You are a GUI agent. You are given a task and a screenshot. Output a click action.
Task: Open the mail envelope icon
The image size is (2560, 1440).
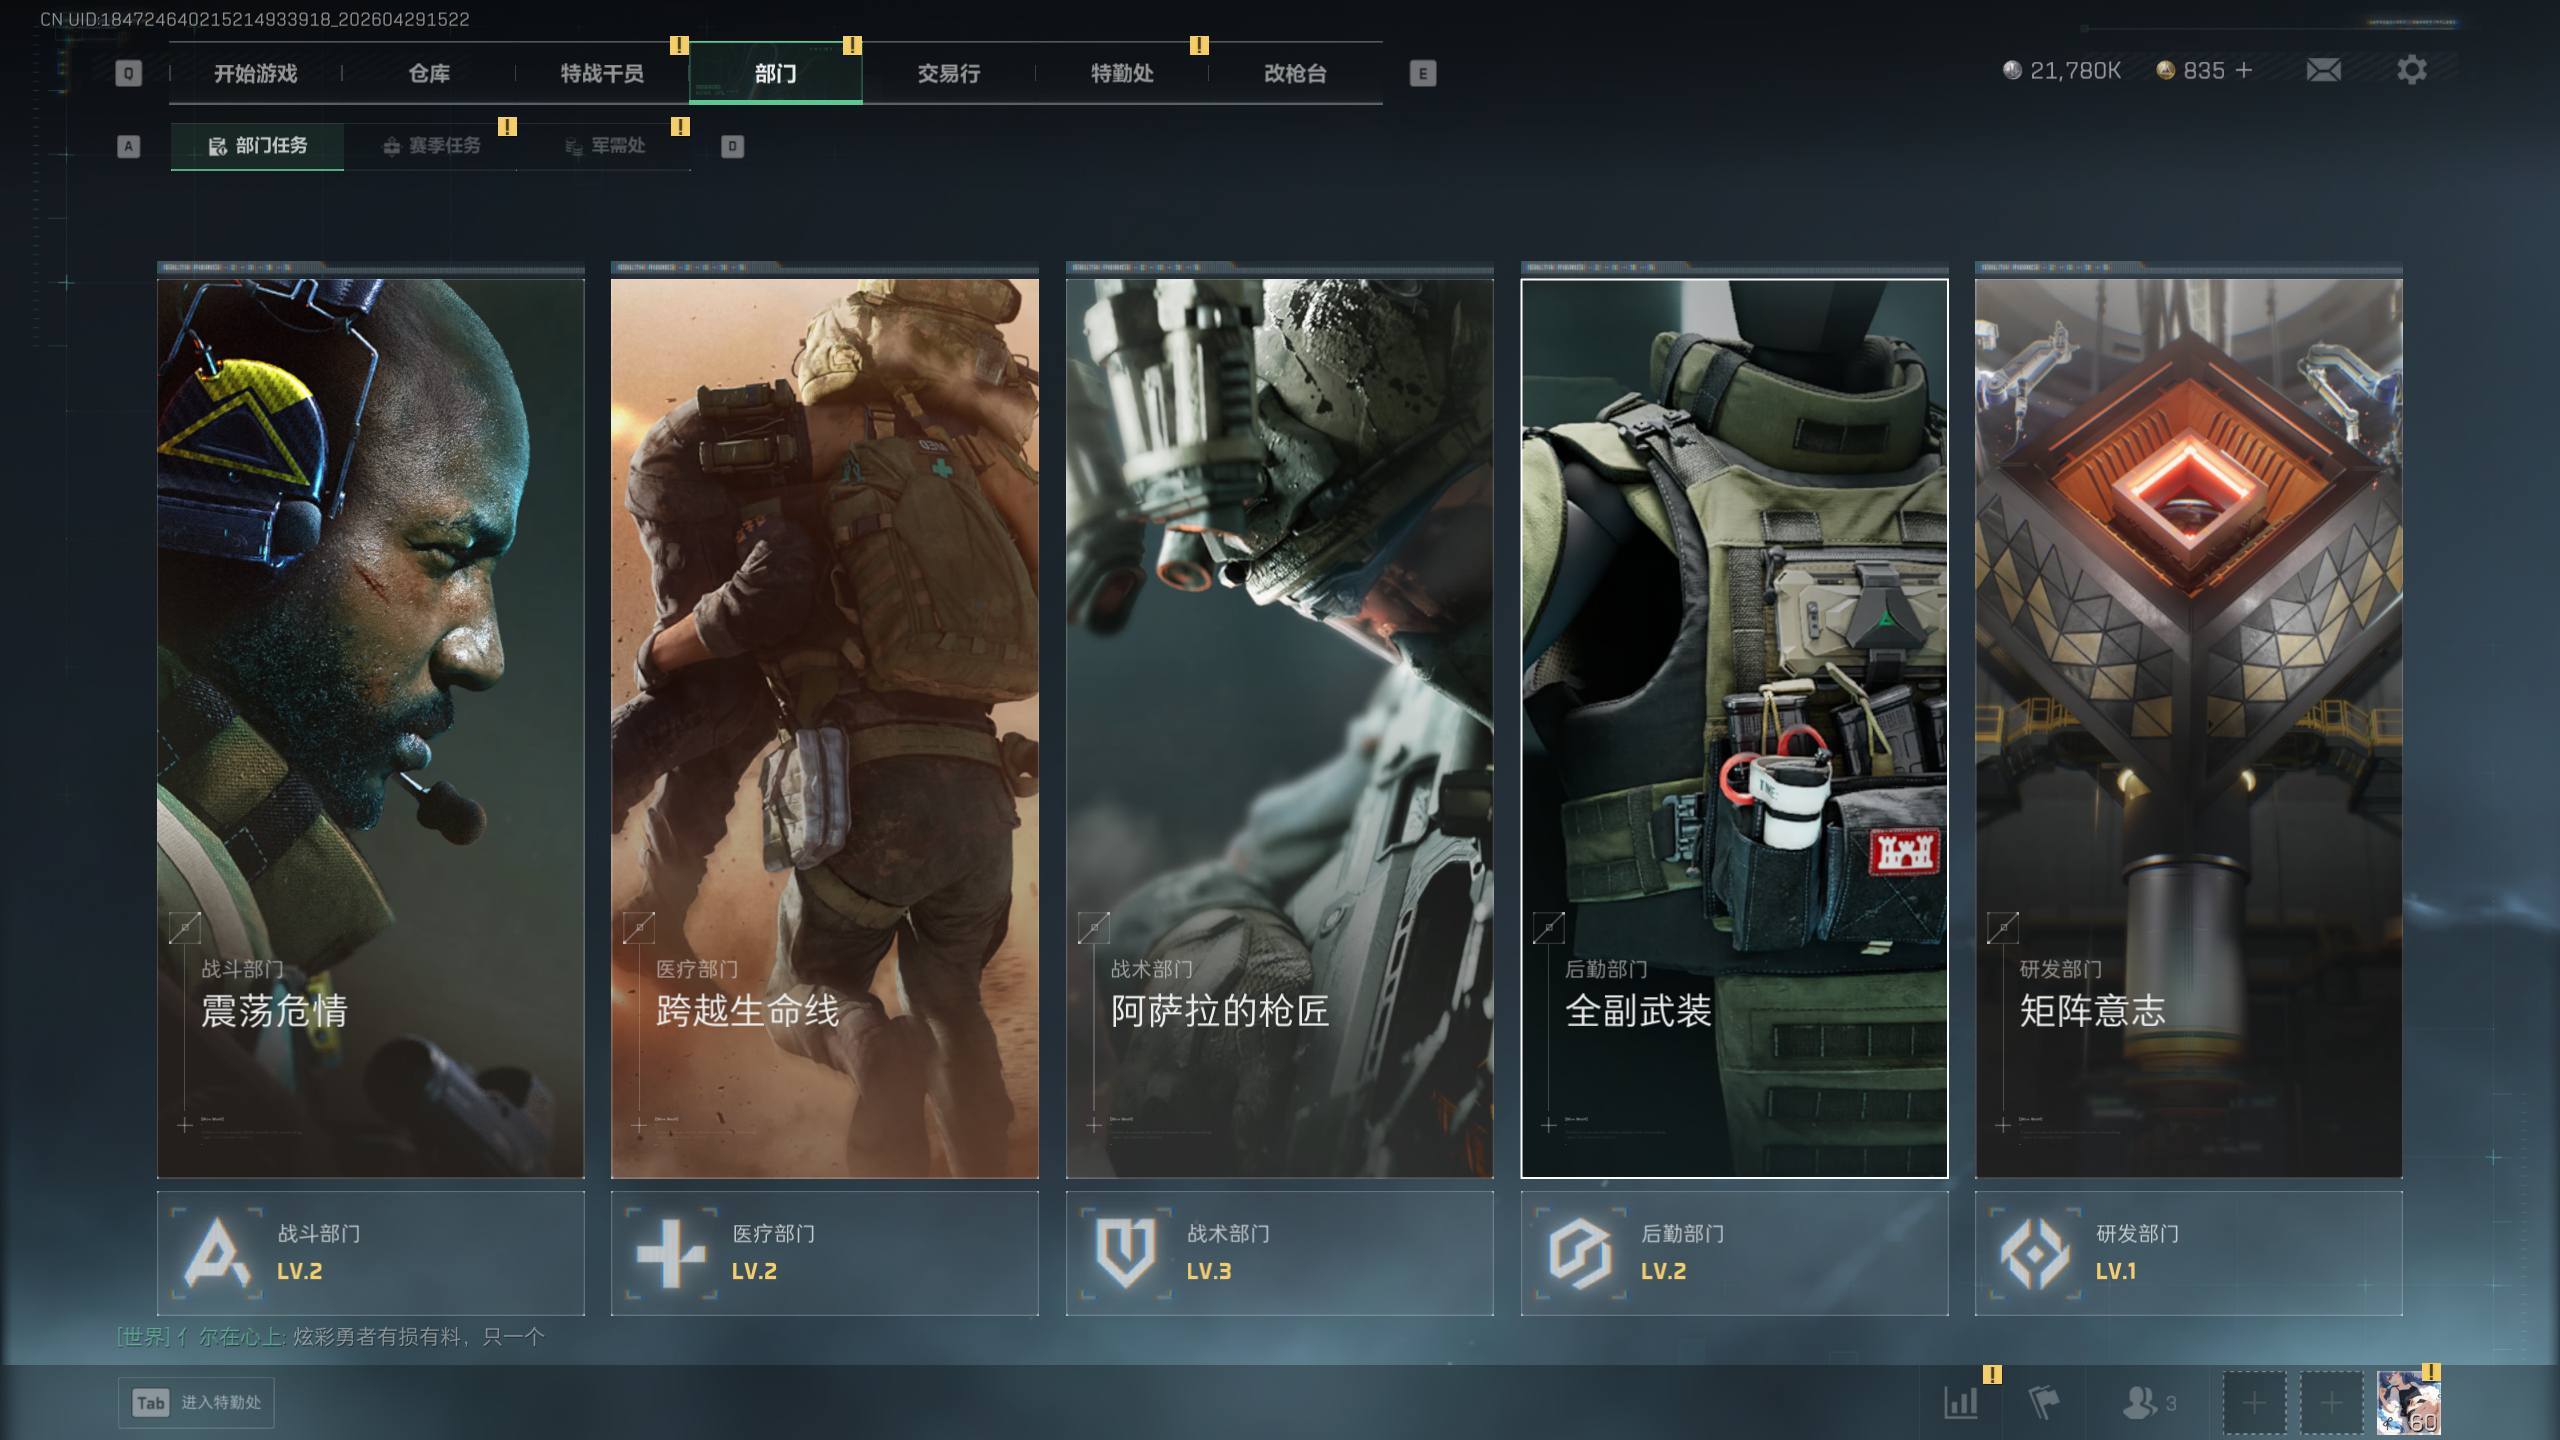pyautogui.click(x=2323, y=70)
